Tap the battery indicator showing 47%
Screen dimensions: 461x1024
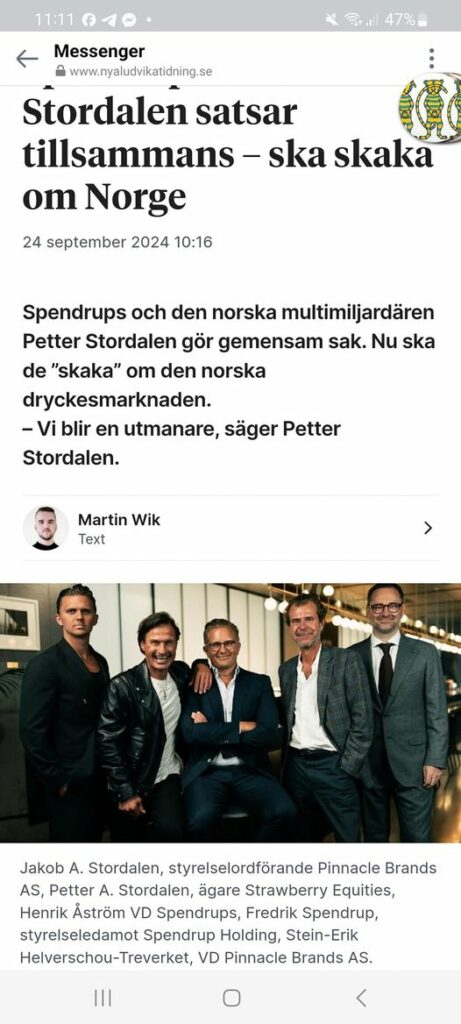click(405, 20)
